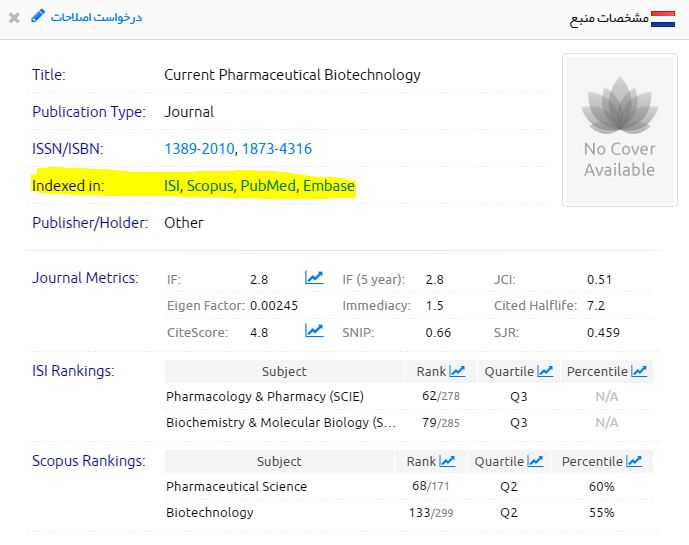
Task: Click the Netherlands flag icon
Action: pyautogui.click(x=663, y=18)
